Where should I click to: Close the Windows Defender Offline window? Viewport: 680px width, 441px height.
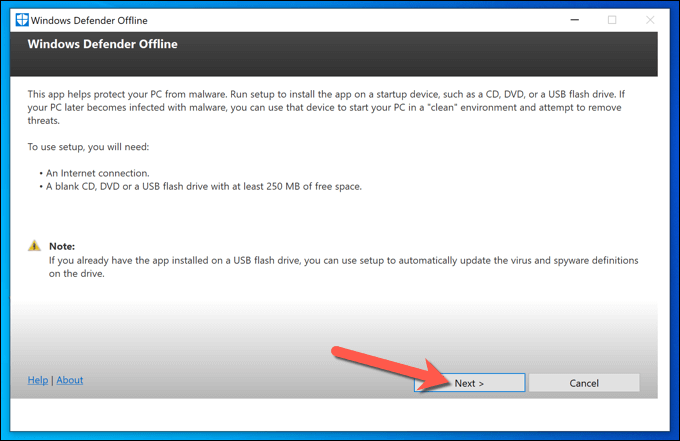coord(650,20)
